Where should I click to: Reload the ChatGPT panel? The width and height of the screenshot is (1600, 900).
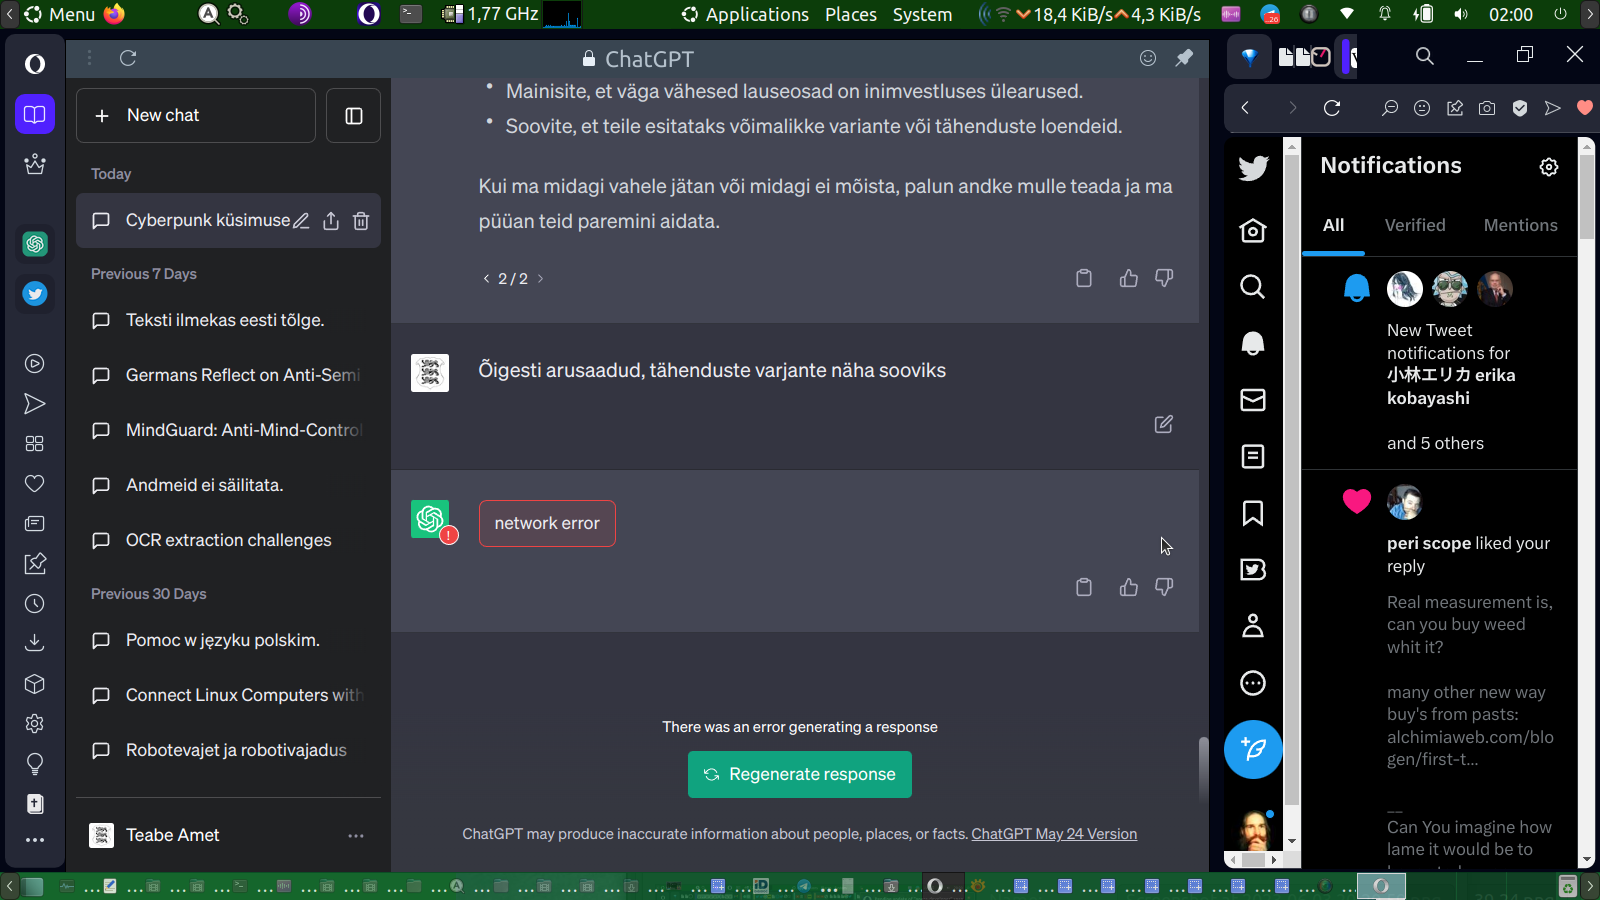click(128, 58)
